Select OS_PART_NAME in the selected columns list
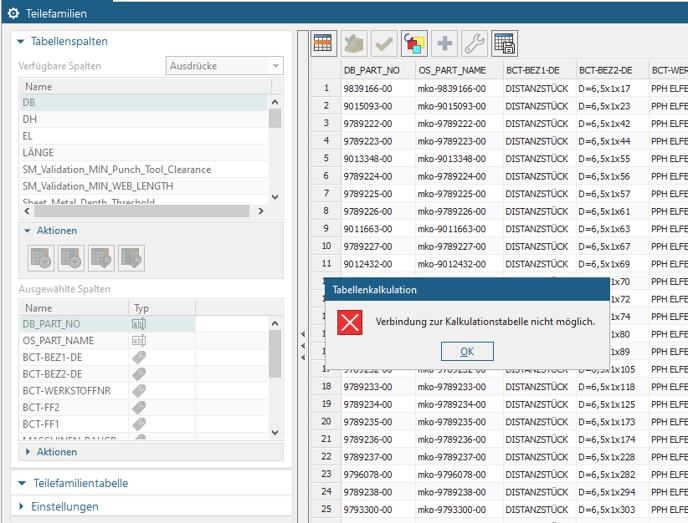 click(x=144, y=340)
